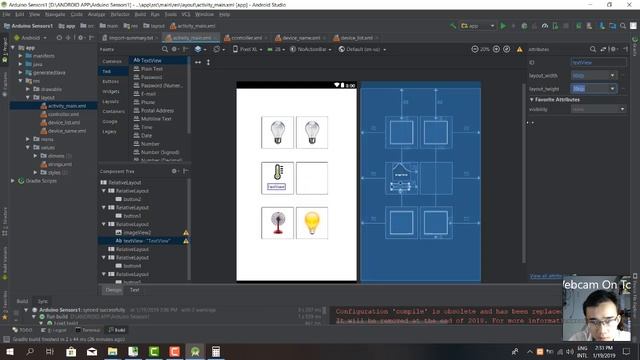Show warnings and errors triangle icon
Image resolution: width=640 pixels, height=360 pixels.
[x=520, y=49]
